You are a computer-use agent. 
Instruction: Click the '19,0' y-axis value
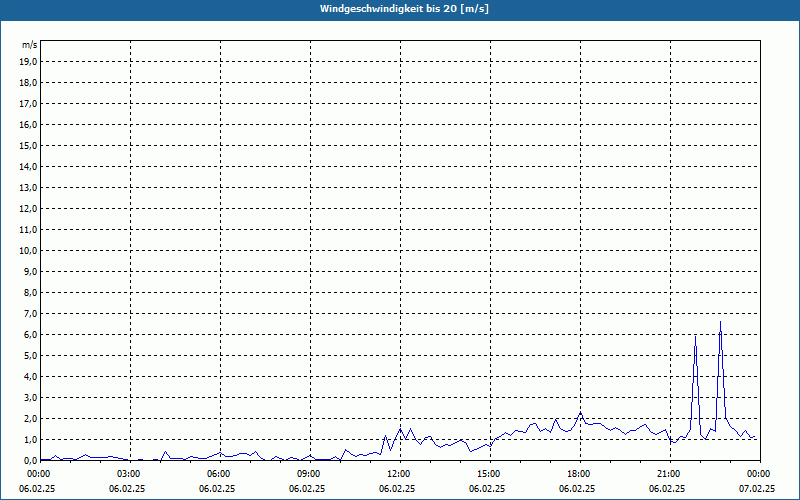28,62
